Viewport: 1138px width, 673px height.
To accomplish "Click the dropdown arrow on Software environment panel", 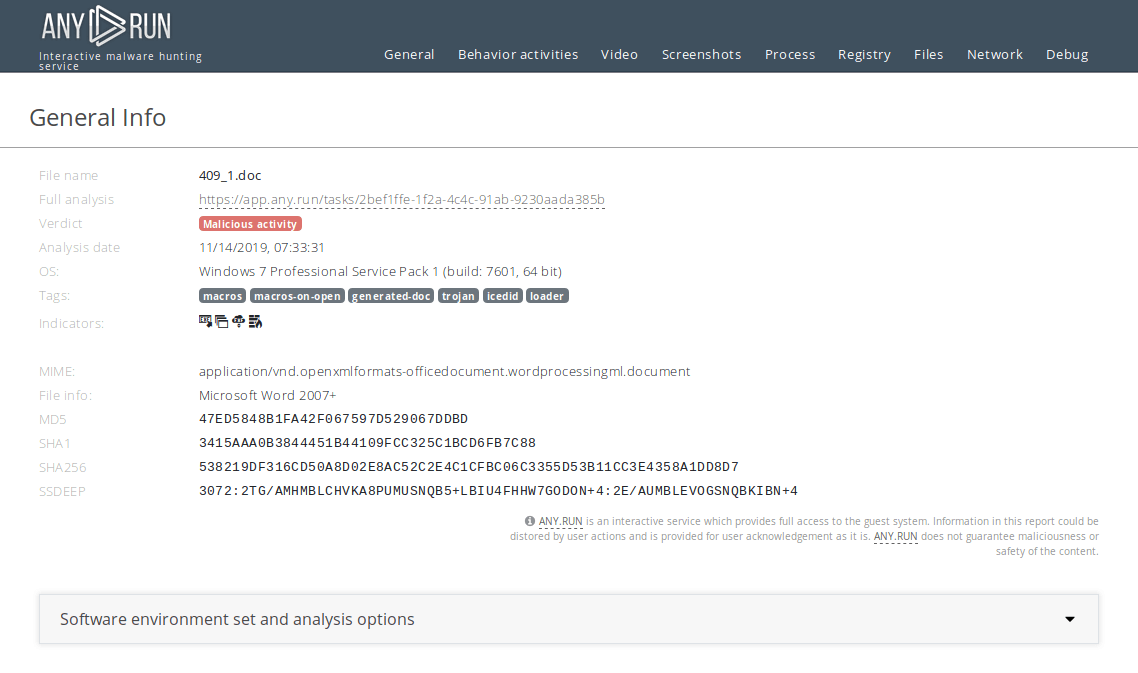I will point(1069,619).
